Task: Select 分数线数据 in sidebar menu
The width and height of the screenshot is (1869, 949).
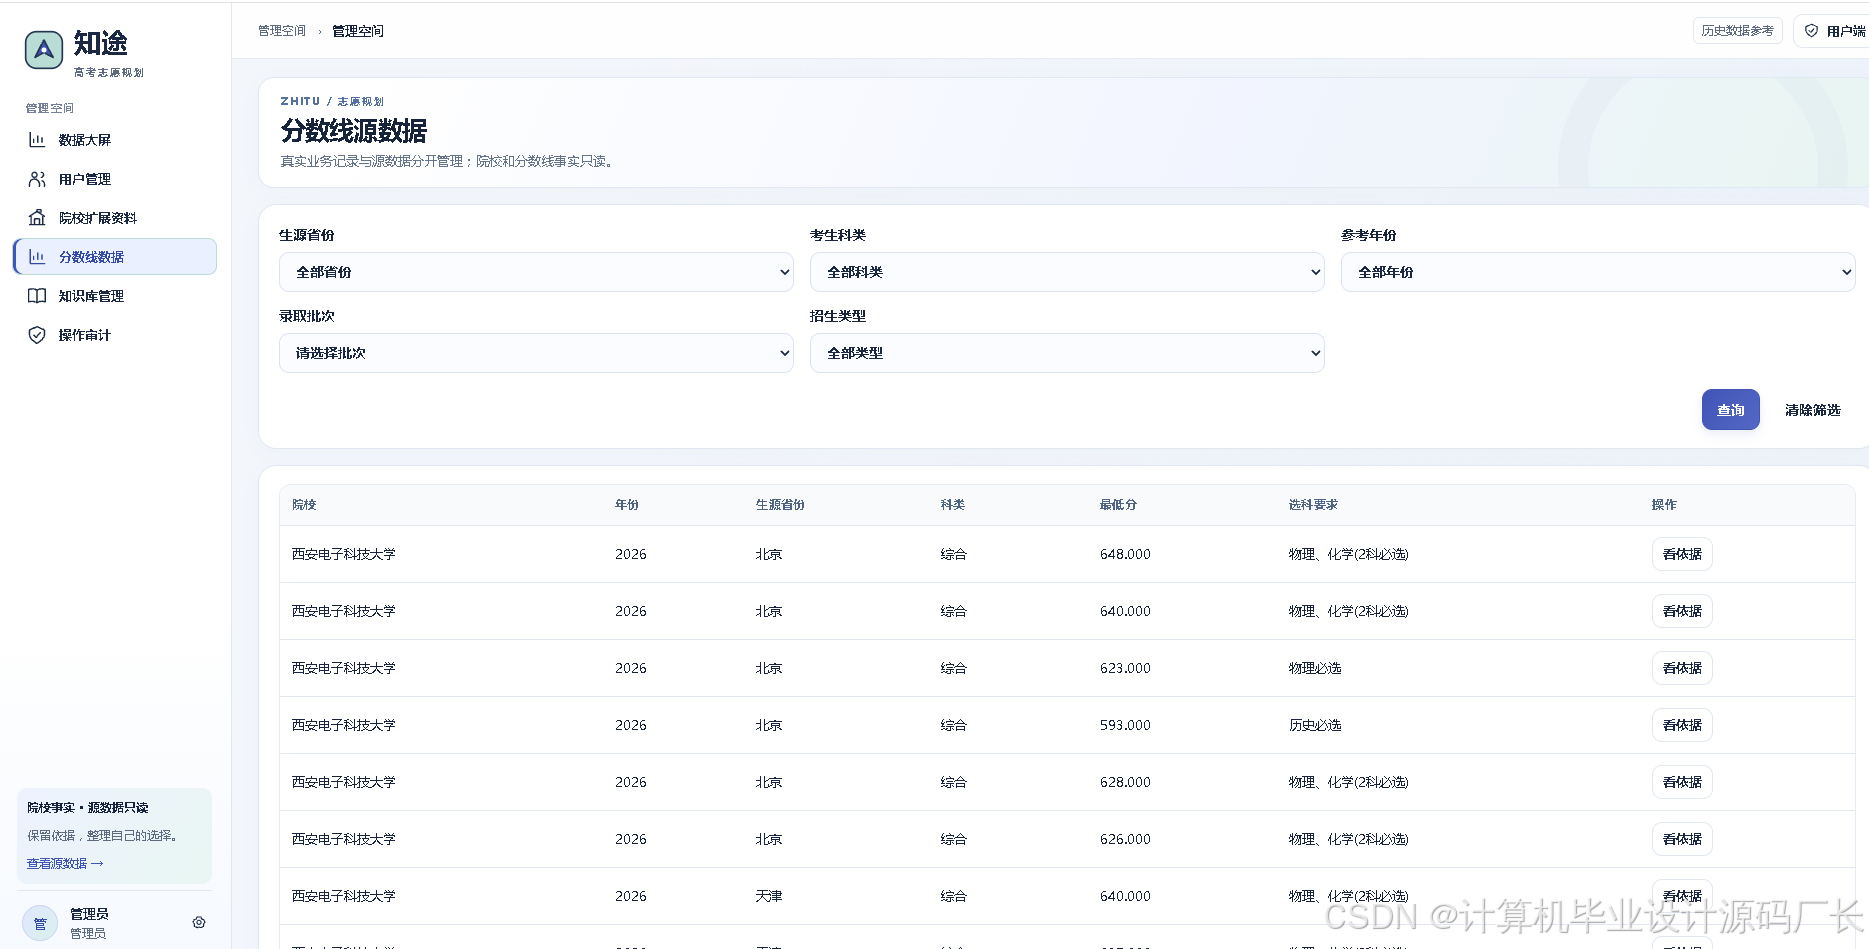Action: pyautogui.click(x=115, y=257)
